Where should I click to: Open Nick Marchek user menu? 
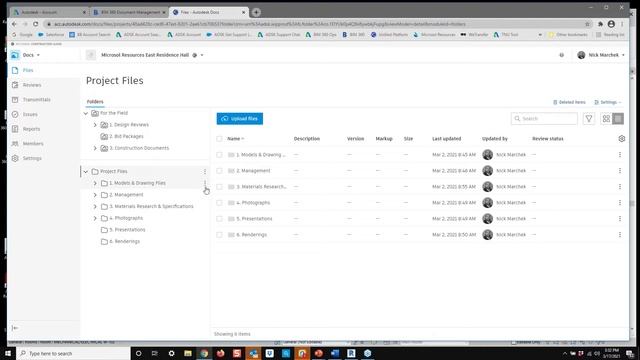601,55
